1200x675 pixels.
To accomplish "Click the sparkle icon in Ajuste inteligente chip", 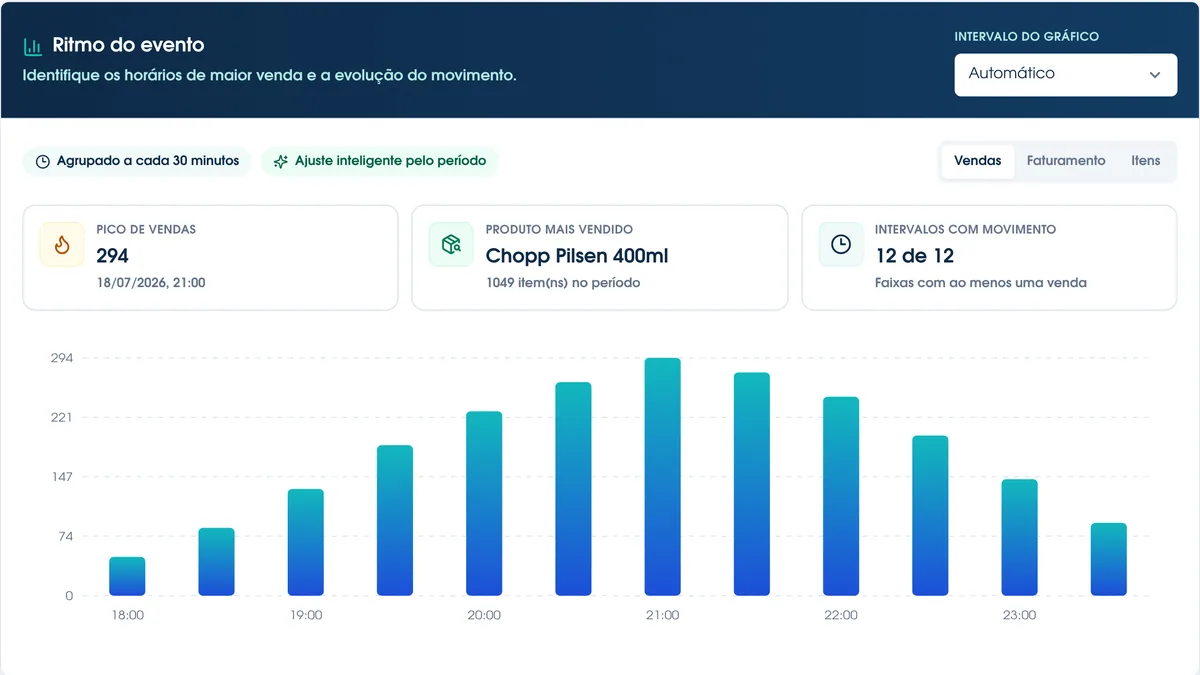I will click(x=281, y=161).
